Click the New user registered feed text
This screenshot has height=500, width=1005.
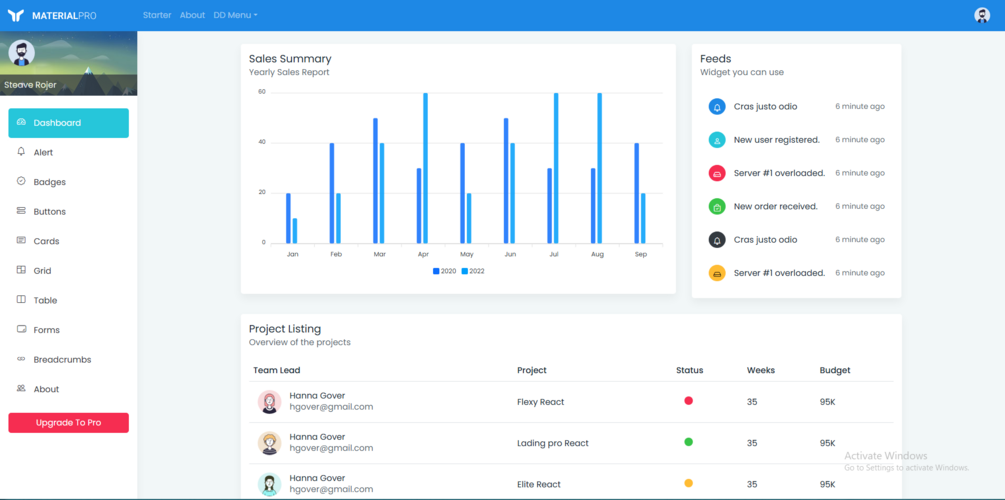tap(777, 140)
